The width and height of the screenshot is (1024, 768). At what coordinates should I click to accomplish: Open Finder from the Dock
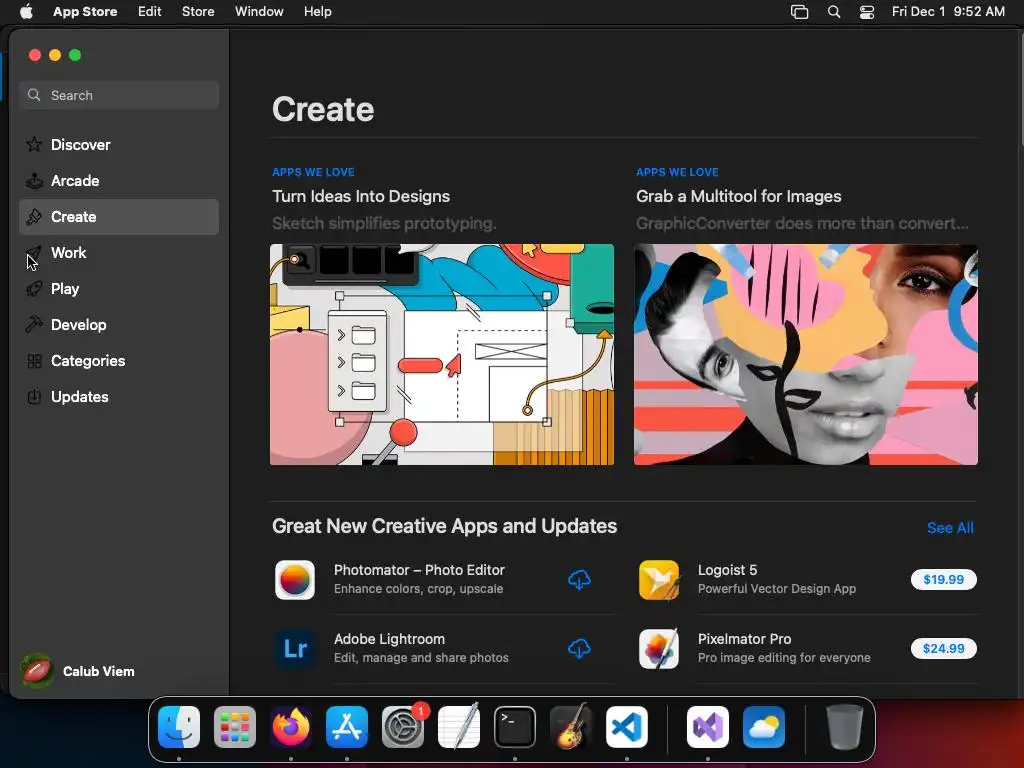[x=179, y=727]
